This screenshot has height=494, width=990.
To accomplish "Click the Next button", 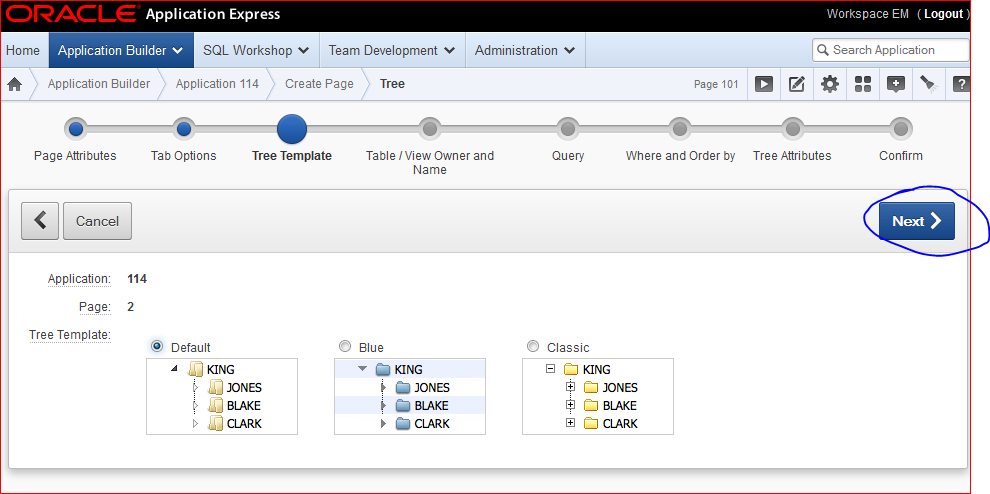I will click(917, 221).
